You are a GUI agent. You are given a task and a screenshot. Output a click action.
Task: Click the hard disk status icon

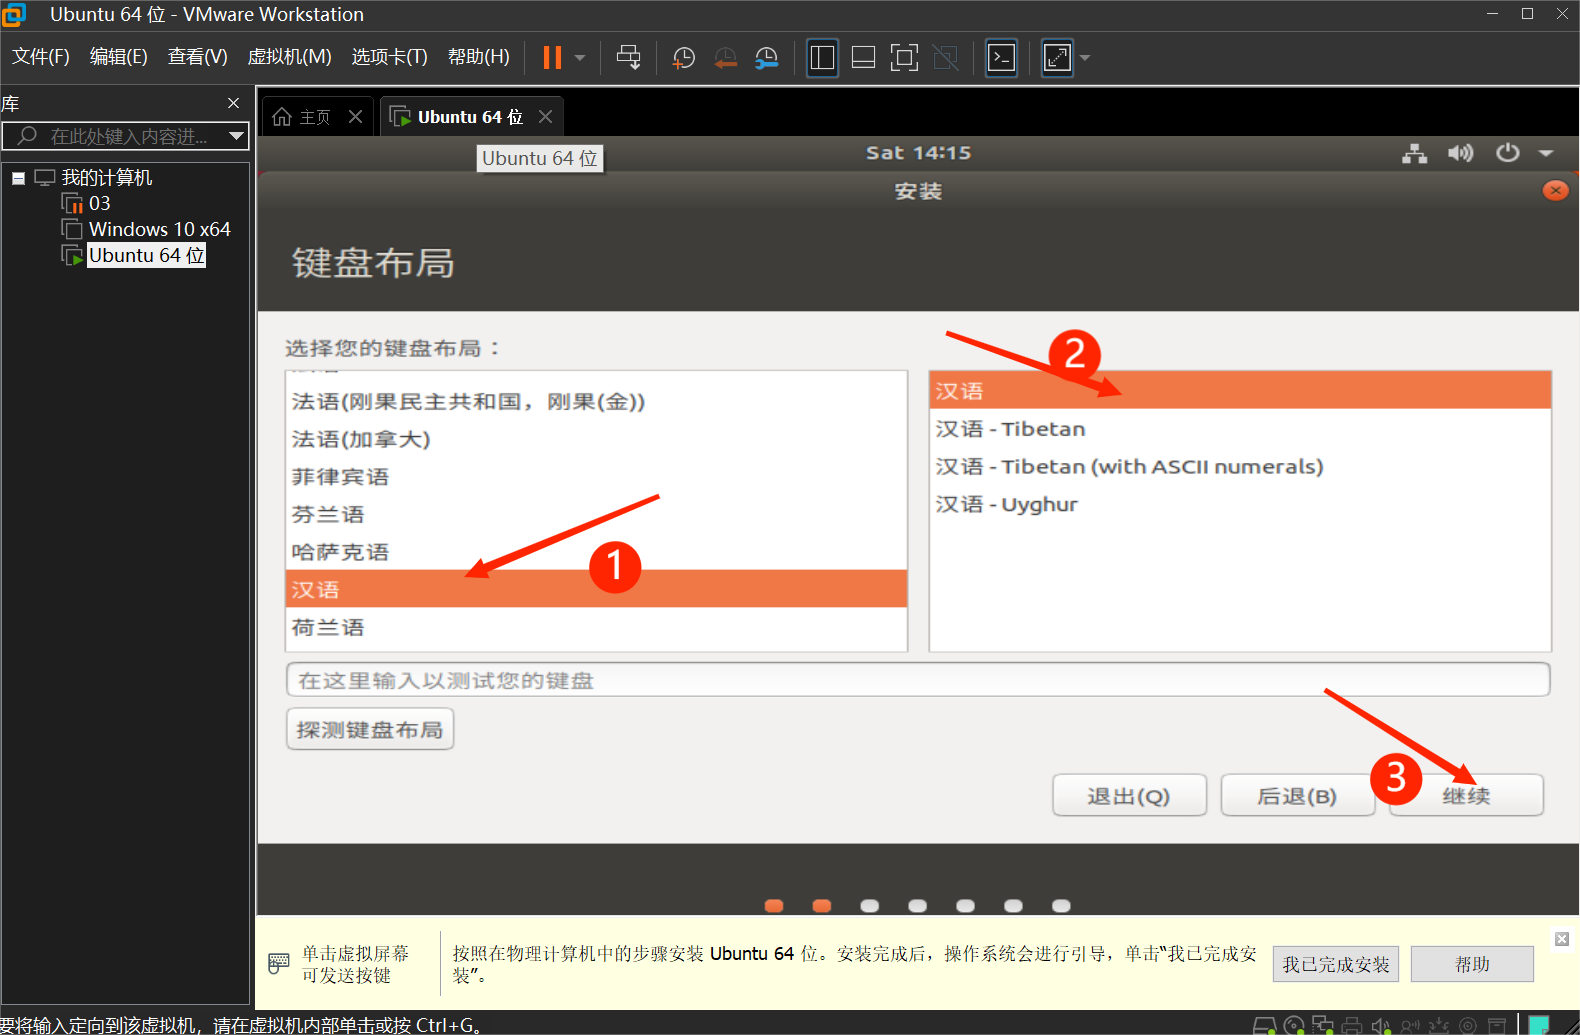1264,1025
